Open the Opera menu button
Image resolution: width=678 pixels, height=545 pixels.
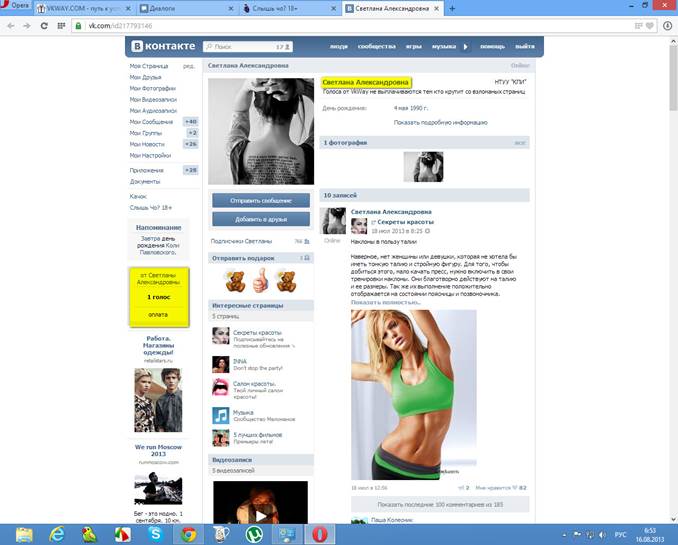point(15,6)
